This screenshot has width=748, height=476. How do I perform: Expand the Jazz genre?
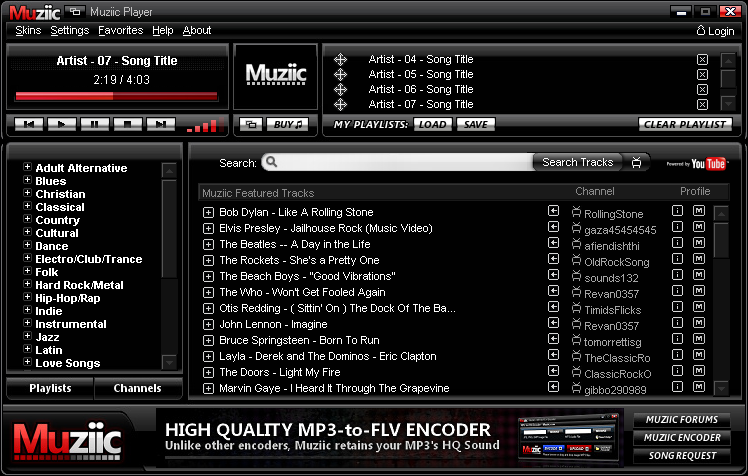[x=27, y=336]
